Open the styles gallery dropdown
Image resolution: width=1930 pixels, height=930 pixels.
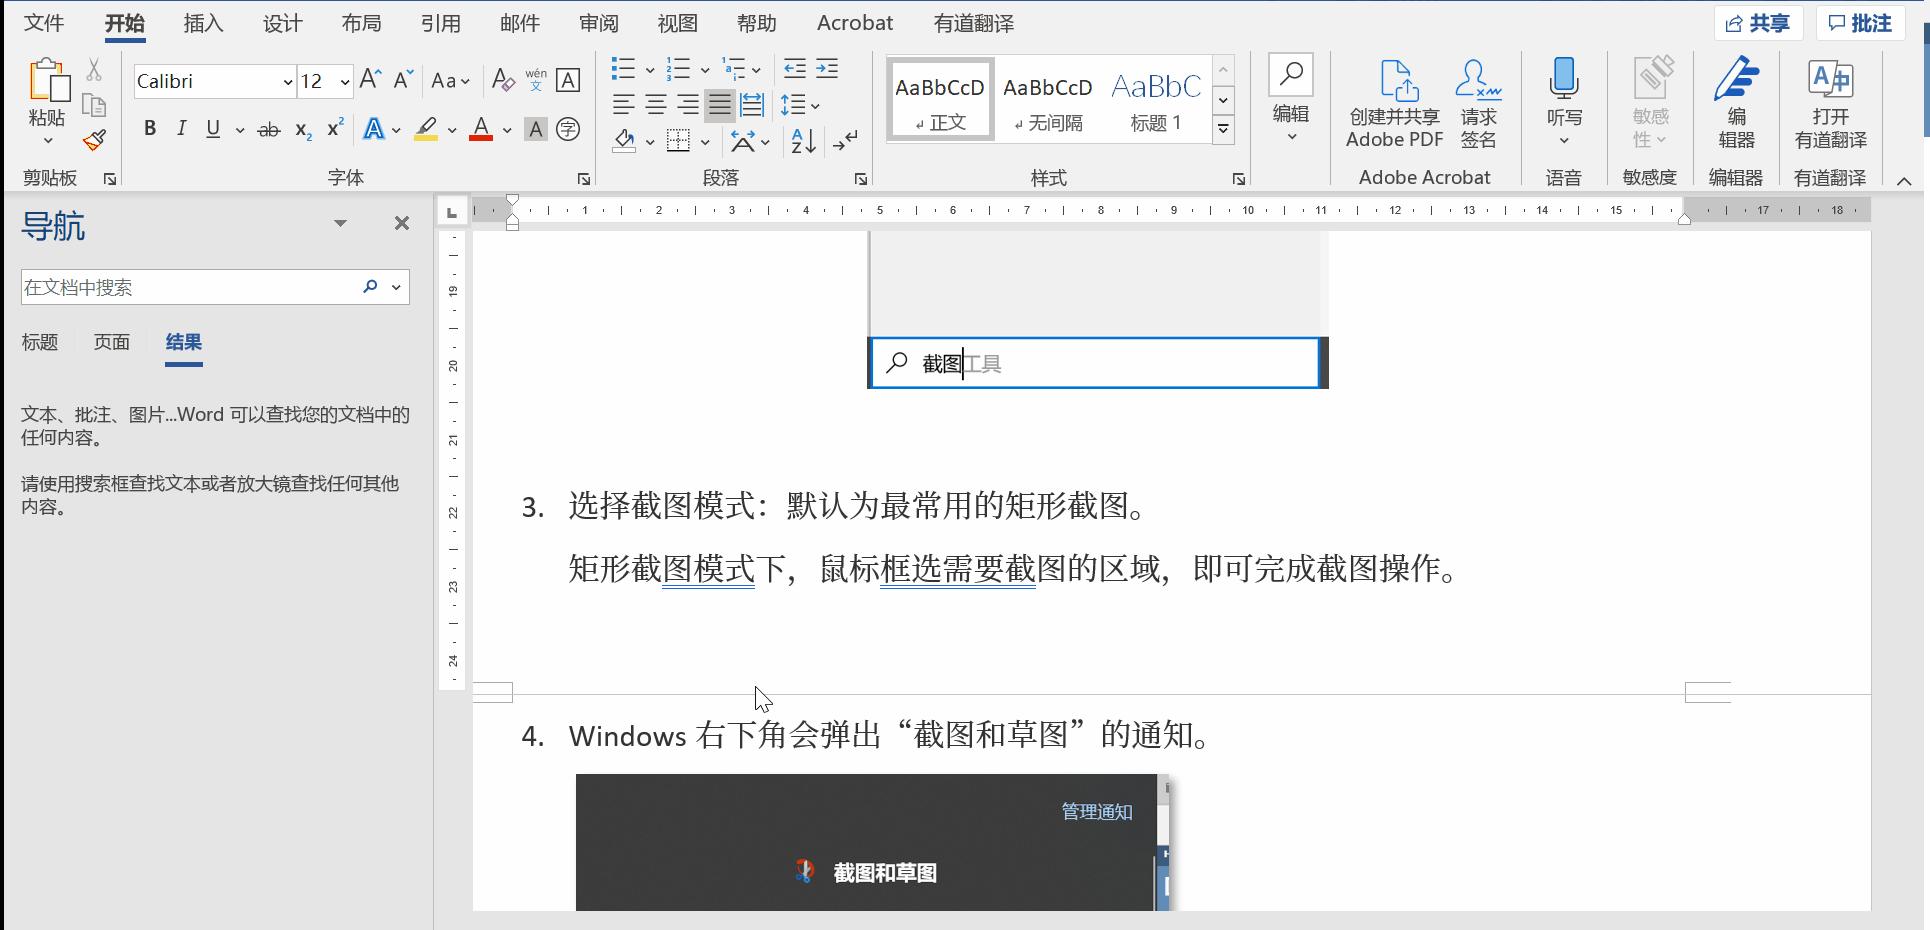[x=1223, y=128]
